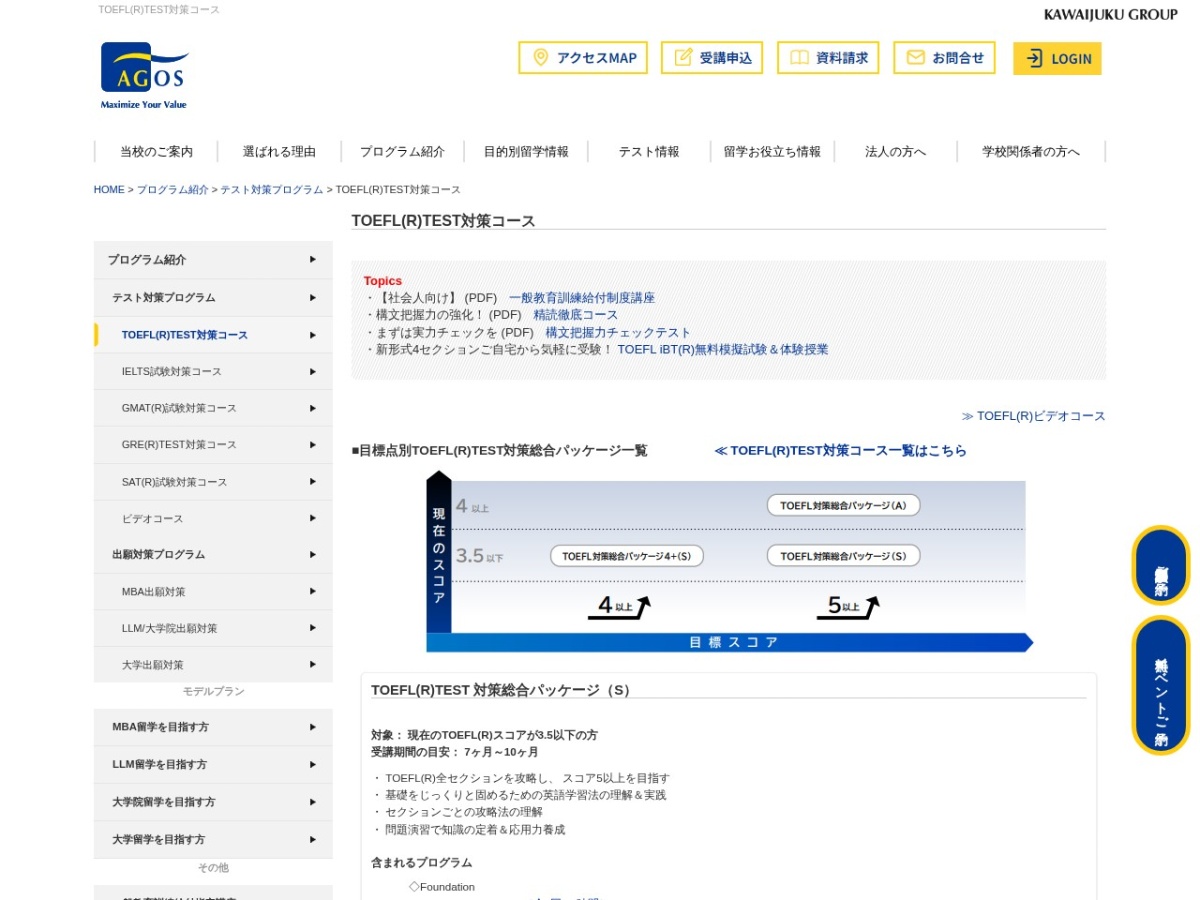Click the yellow LOGIN arrow button
Screen dimensions: 1200x900
point(1057,58)
